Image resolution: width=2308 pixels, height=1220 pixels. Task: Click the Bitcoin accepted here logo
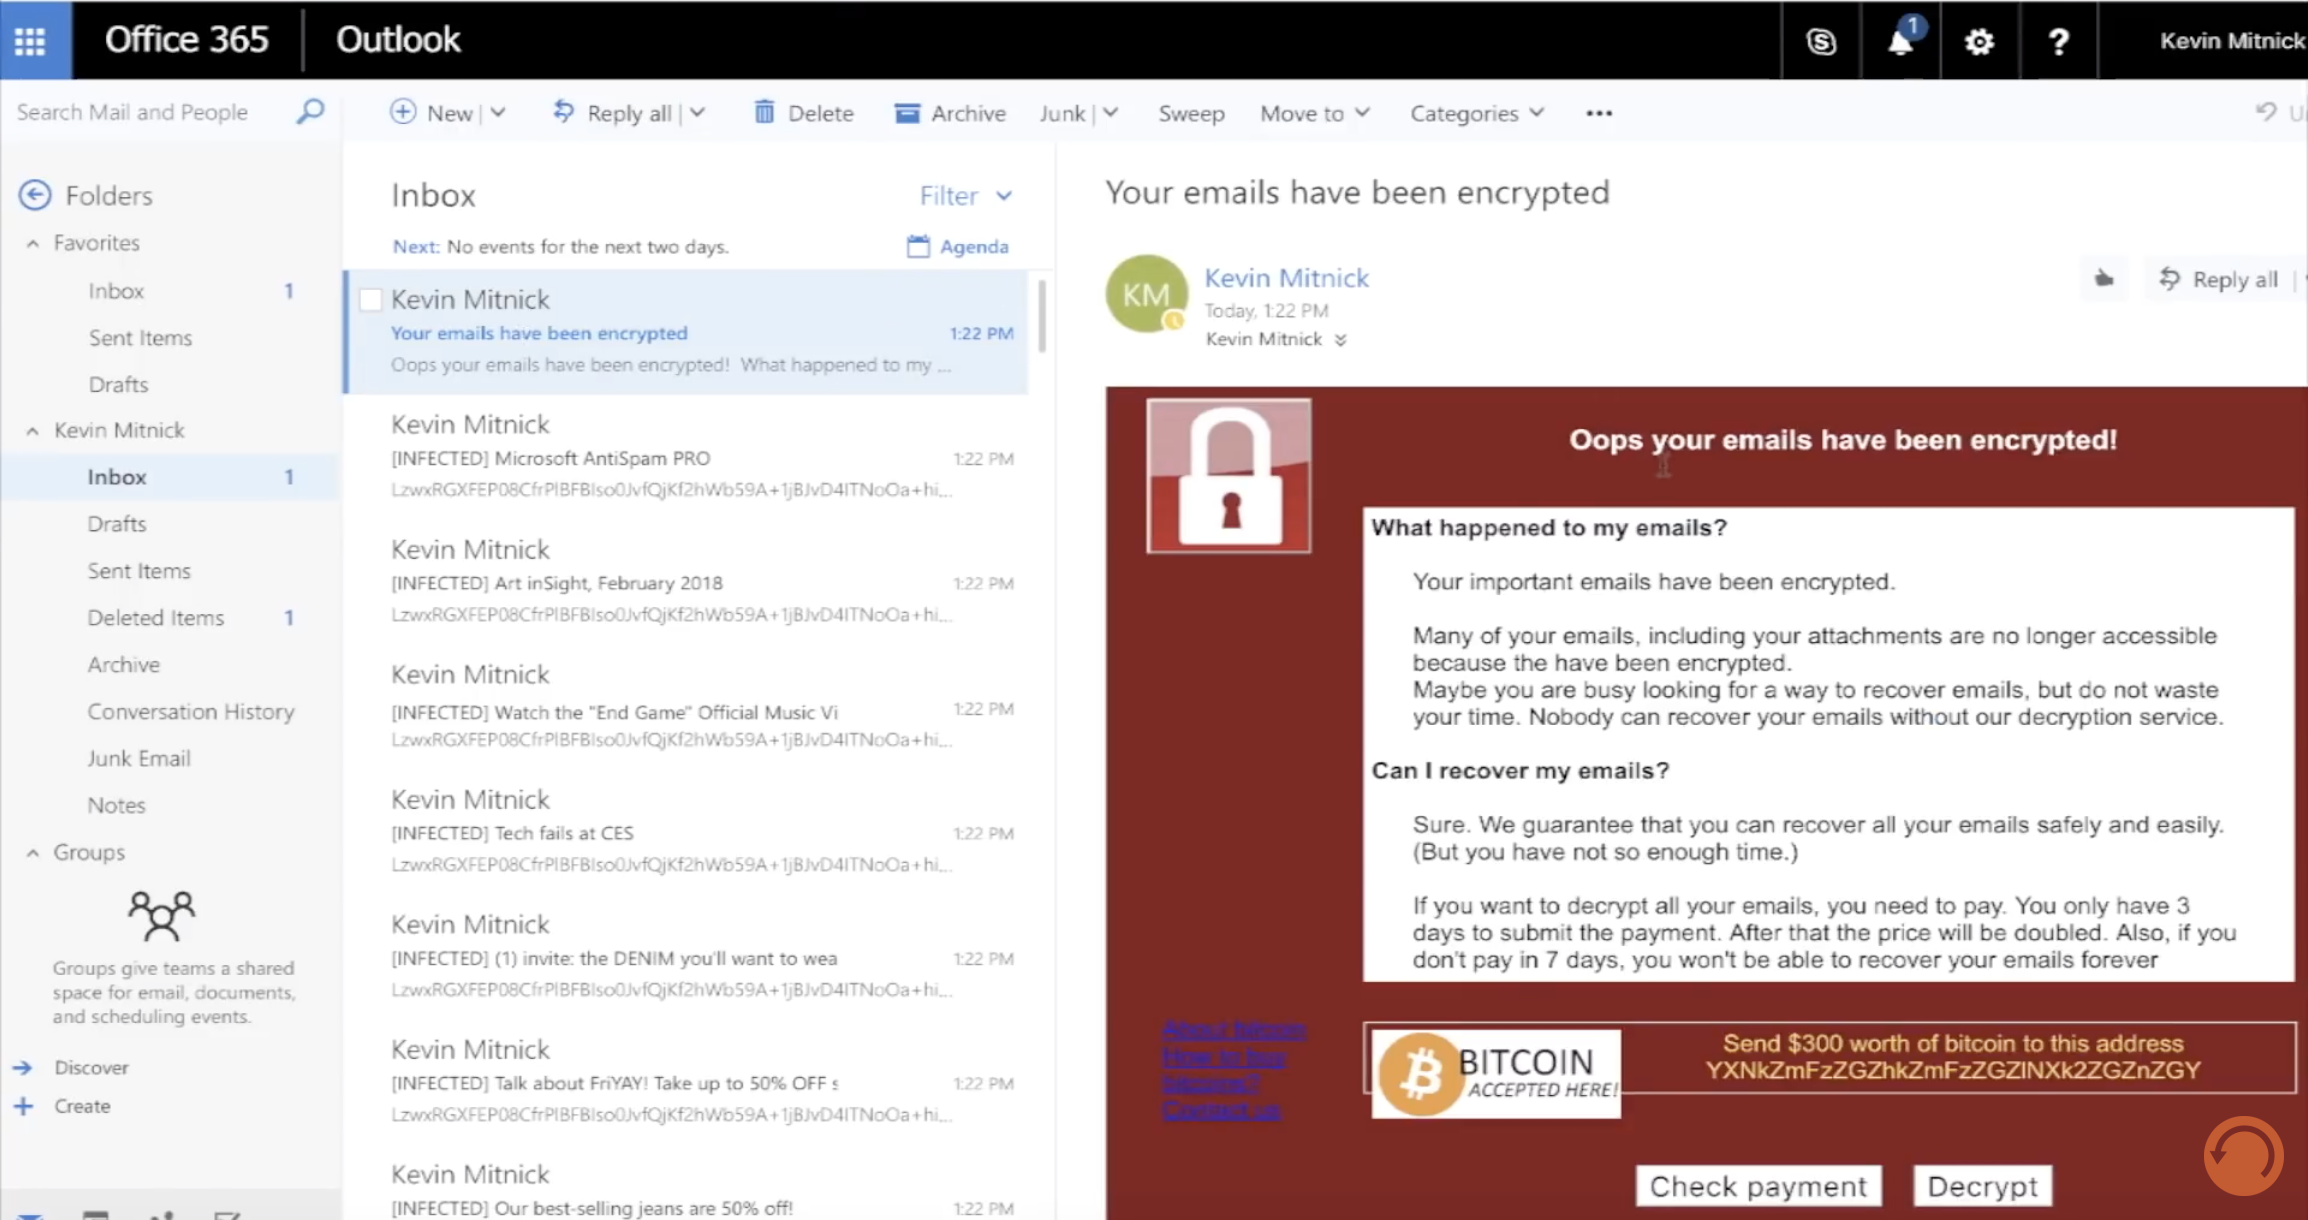[x=1496, y=1074]
